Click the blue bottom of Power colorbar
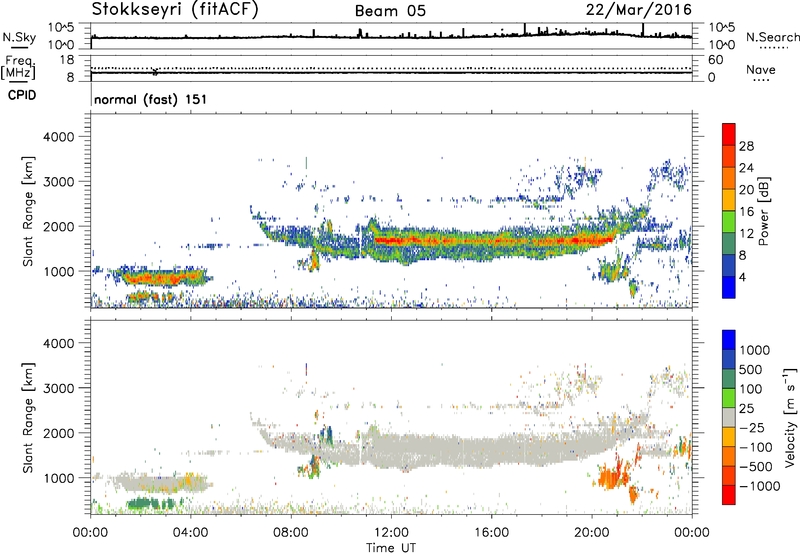The image size is (800, 554). [729, 287]
